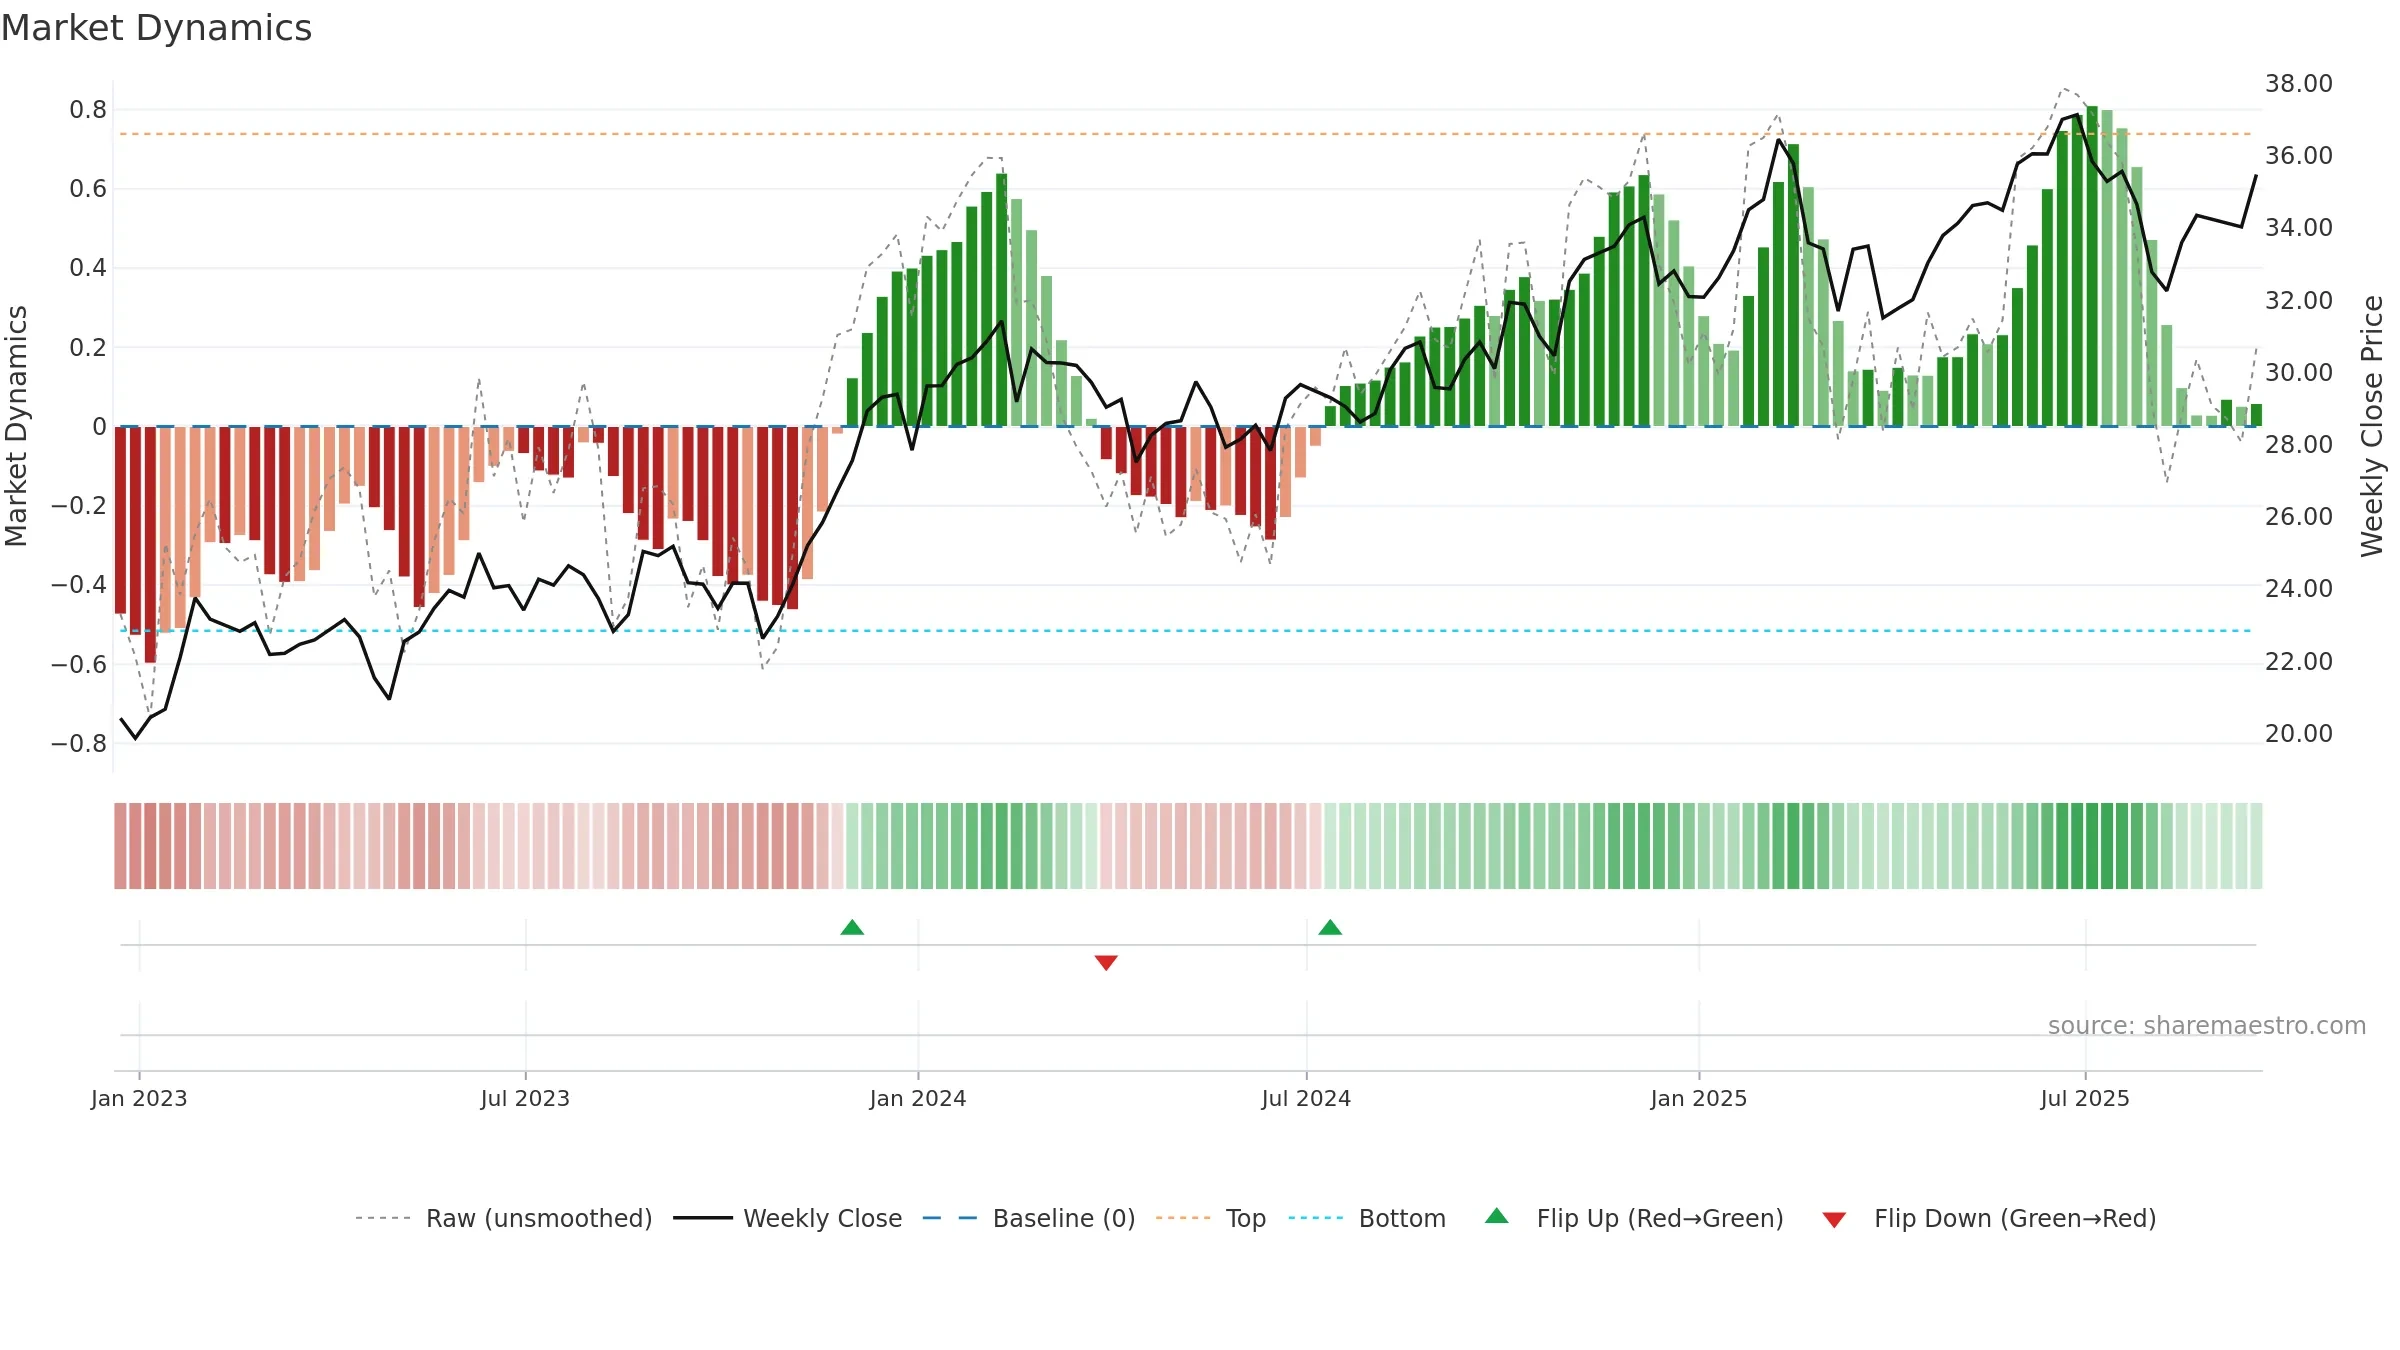Viewport: 2400px width, 1350px height.
Task: Click the 30.00 price axis label
Action: coord(2299,373)
